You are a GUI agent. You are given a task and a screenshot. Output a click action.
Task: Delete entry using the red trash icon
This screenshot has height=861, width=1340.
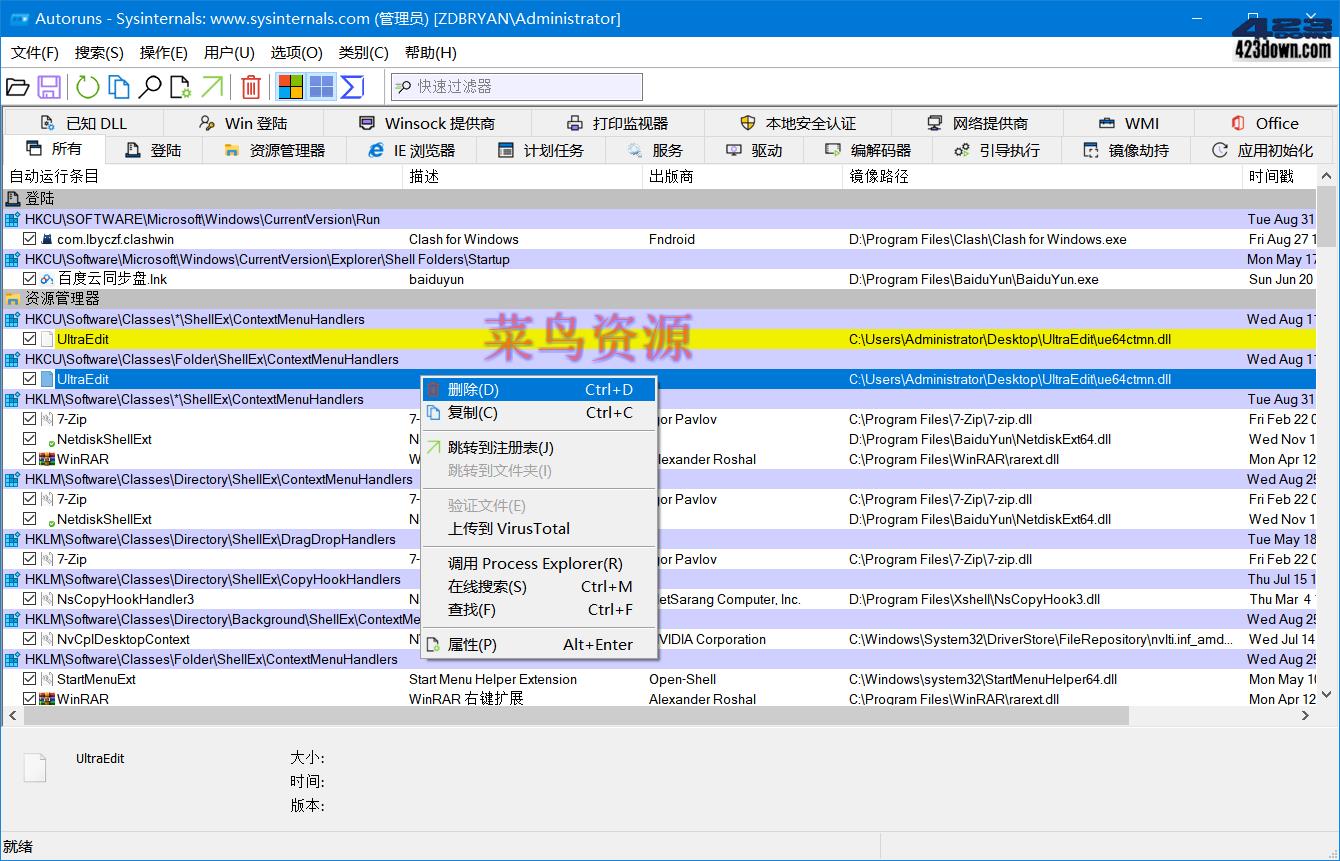[250, 87]
